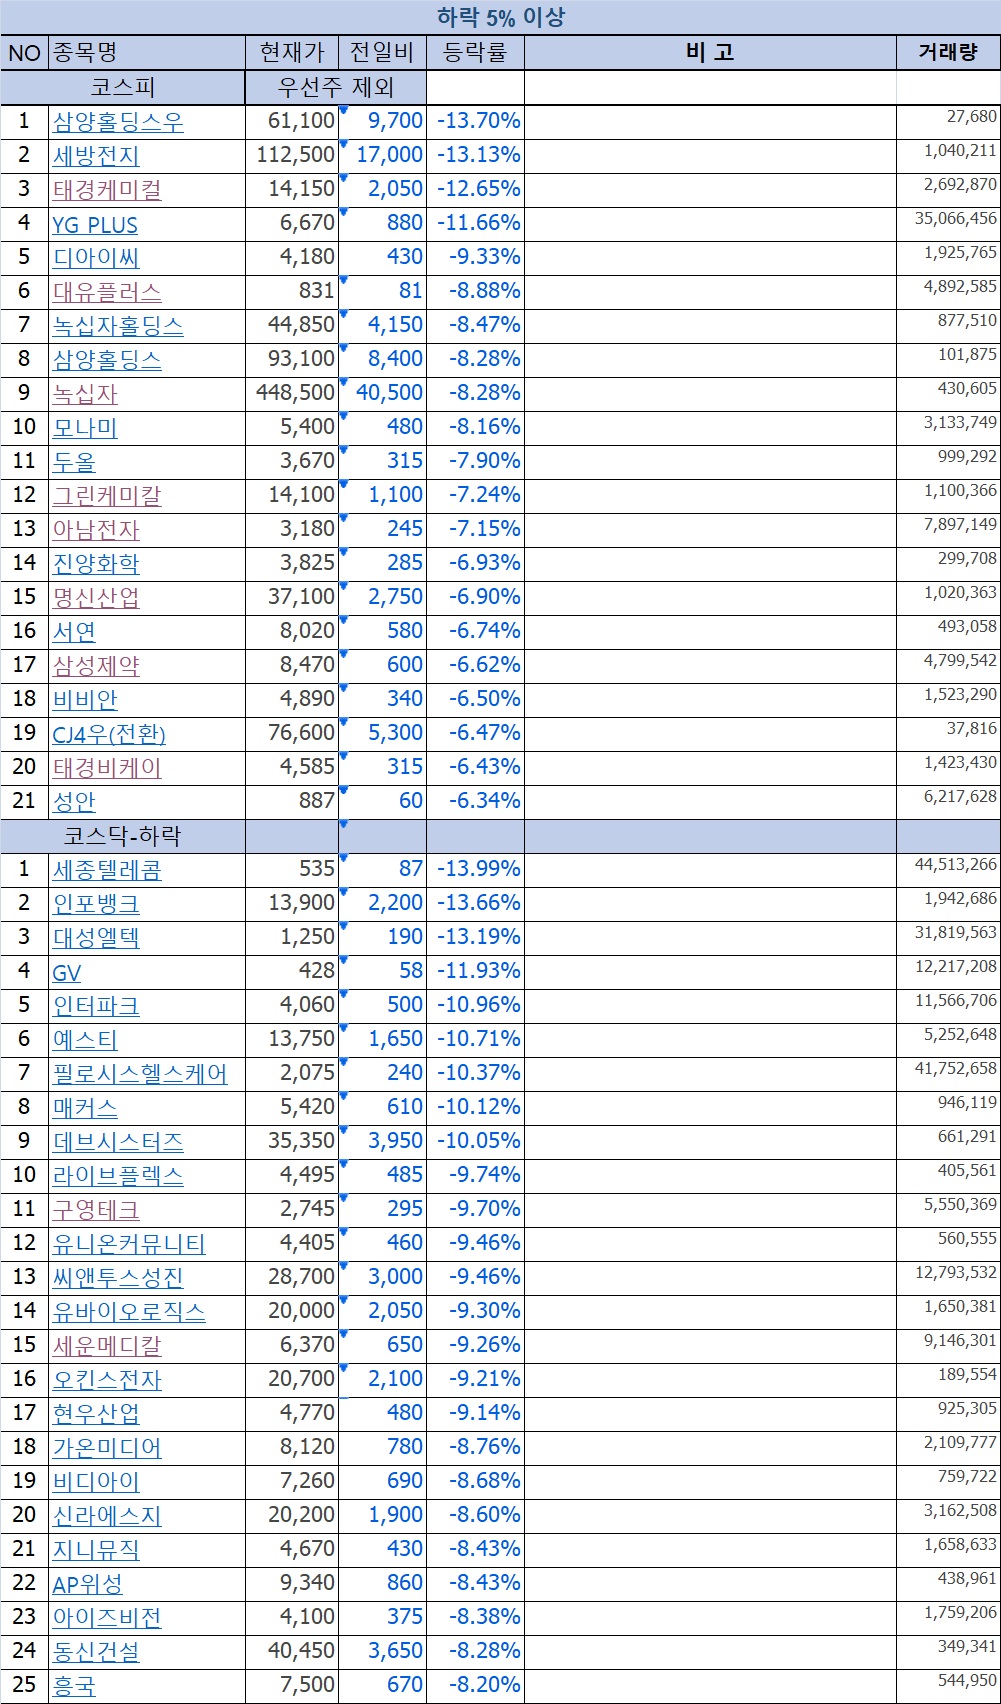This screenshot has width=1001, height=1704.
Task: Open the 구영테크 stock link
Action: pyautogui.click(x=96, y=1210)
